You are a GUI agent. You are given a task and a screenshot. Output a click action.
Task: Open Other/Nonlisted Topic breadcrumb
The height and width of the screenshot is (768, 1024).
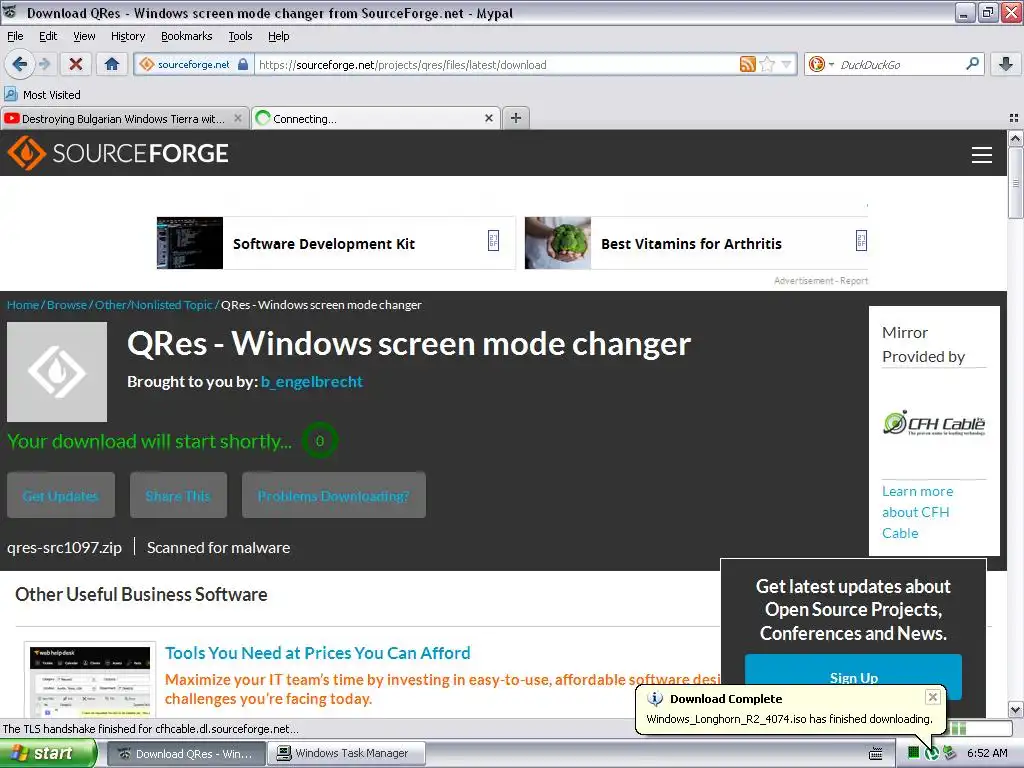(153, 305)
